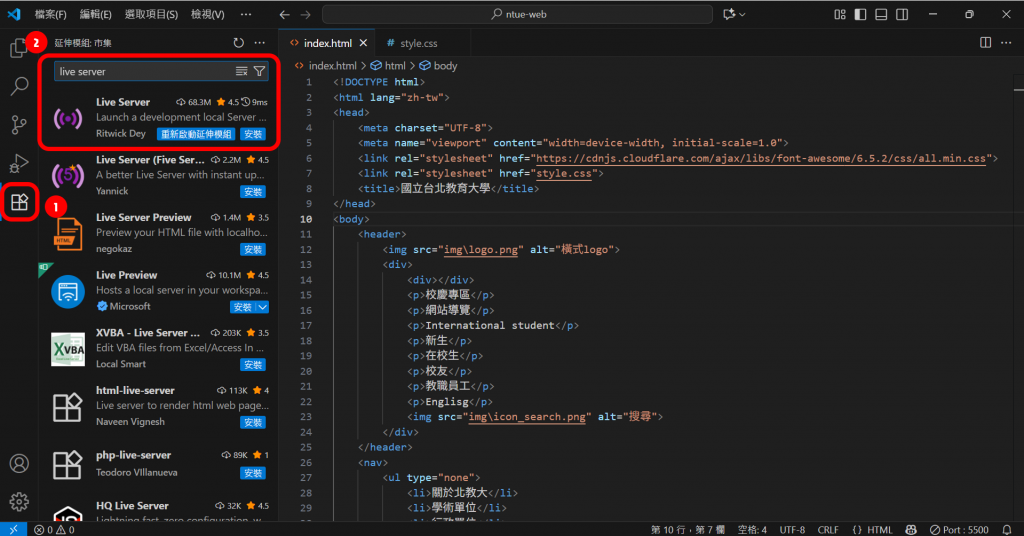Clear extensions search results icon
This screenshot has width=1024, height=536.
[x=242, y=71]
